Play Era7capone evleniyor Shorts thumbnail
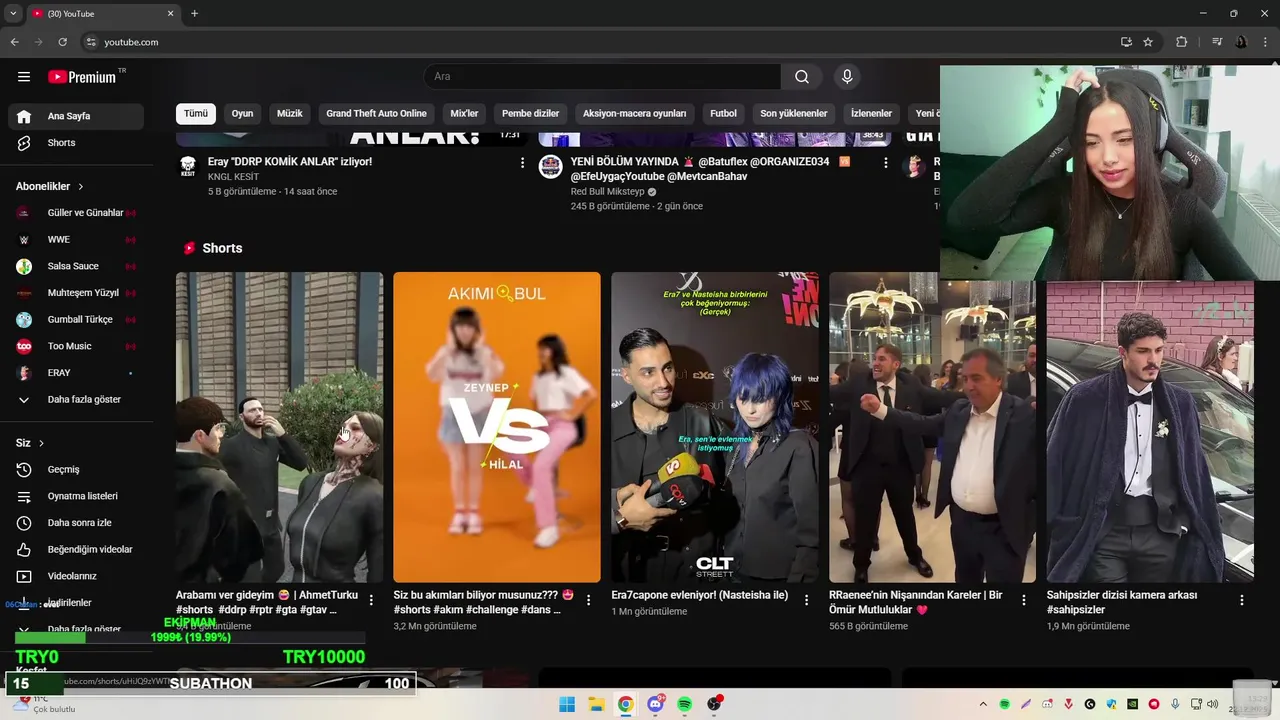 click(715, 427)
